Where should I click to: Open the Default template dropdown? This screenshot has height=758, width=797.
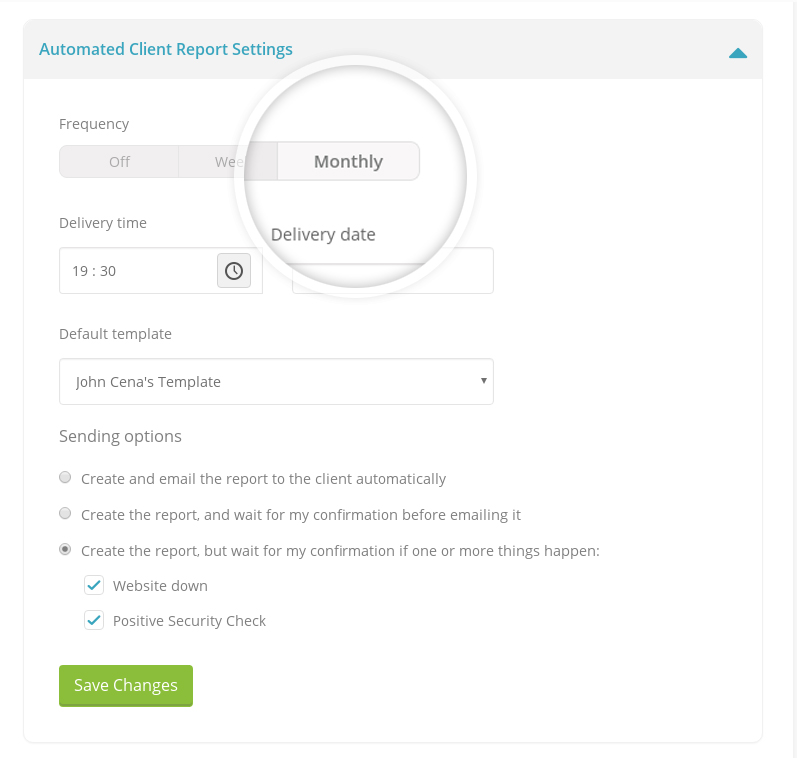point(276,382)
